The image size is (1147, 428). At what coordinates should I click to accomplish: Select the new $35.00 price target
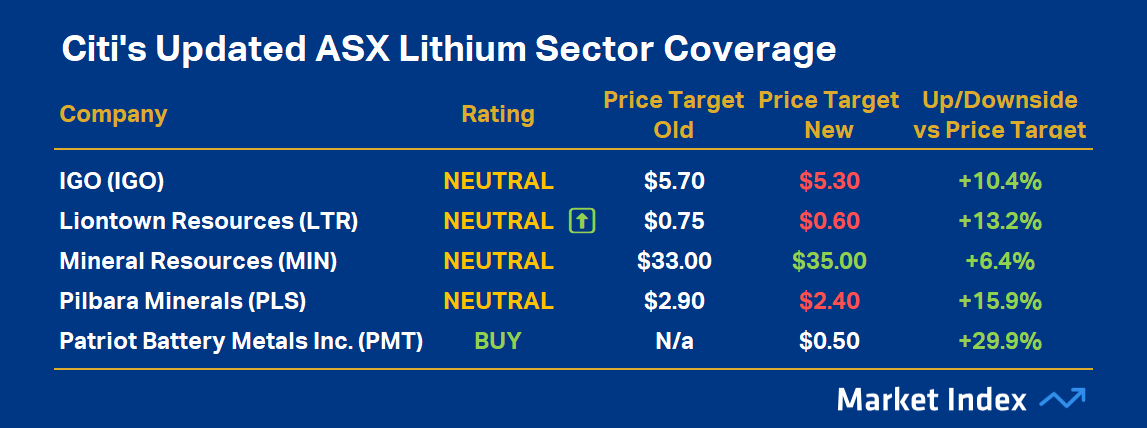pyautogui.click(x=829, y=261)
